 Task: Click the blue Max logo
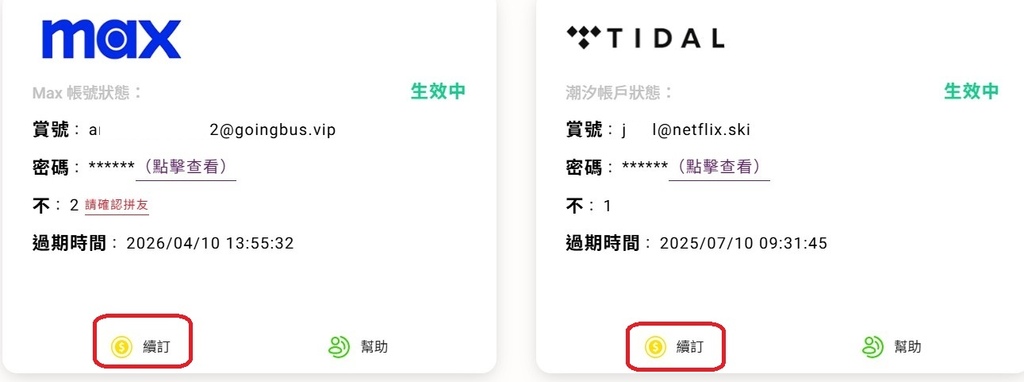pos(111,39)
